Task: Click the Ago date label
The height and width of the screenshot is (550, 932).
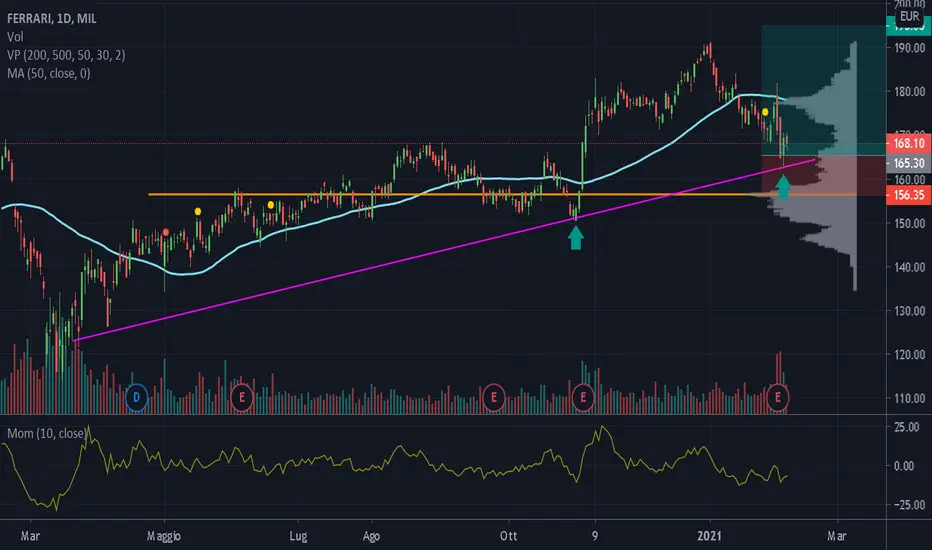Action: point(371,536)
